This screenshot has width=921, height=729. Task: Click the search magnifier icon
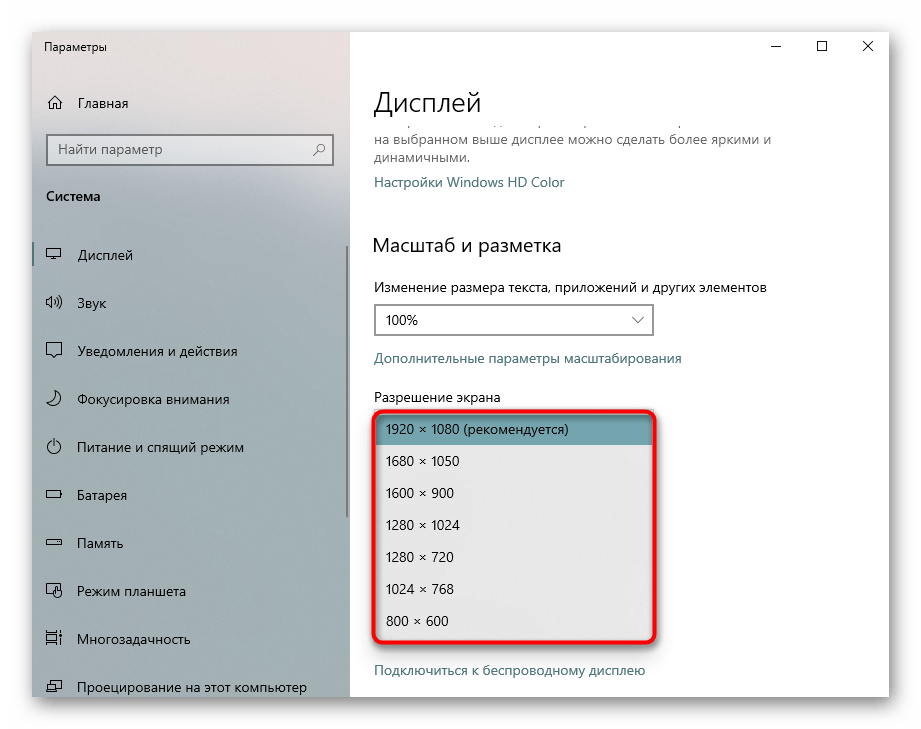[x=319, y=150]
